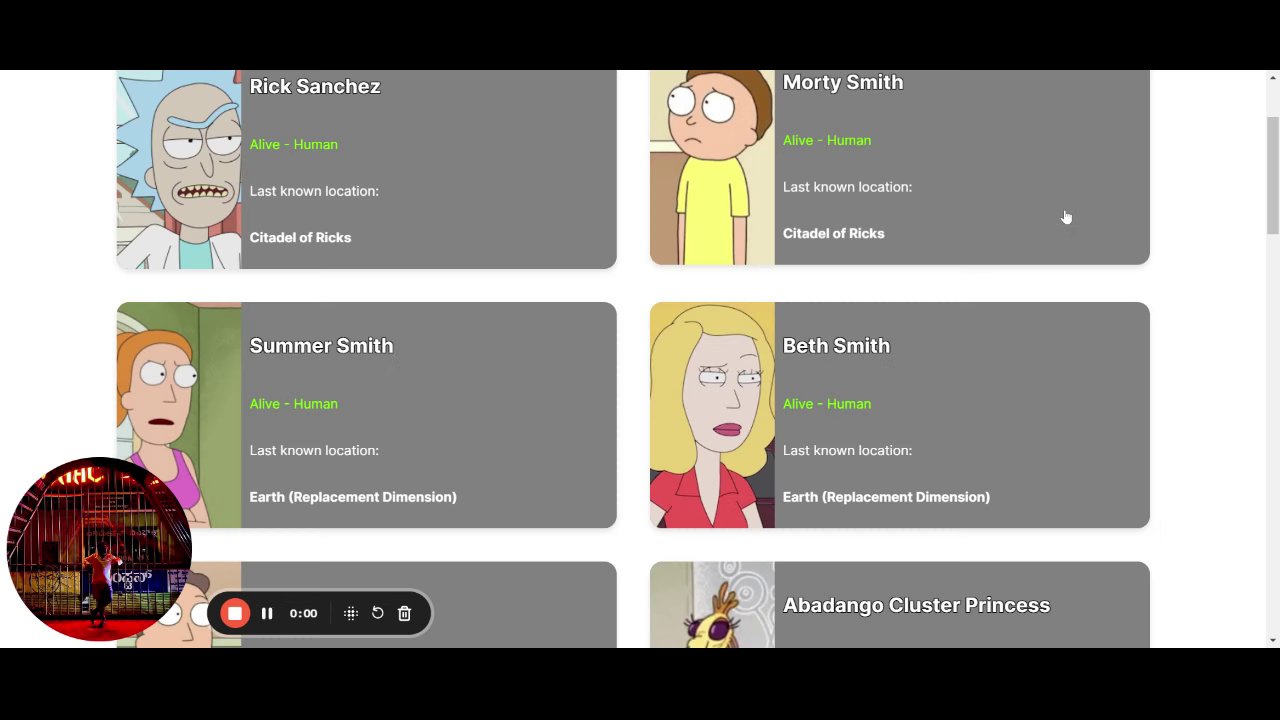Select the Abadango Cluster Princess heading
This screenshot has width=1280, height=720.
(916, 605)
